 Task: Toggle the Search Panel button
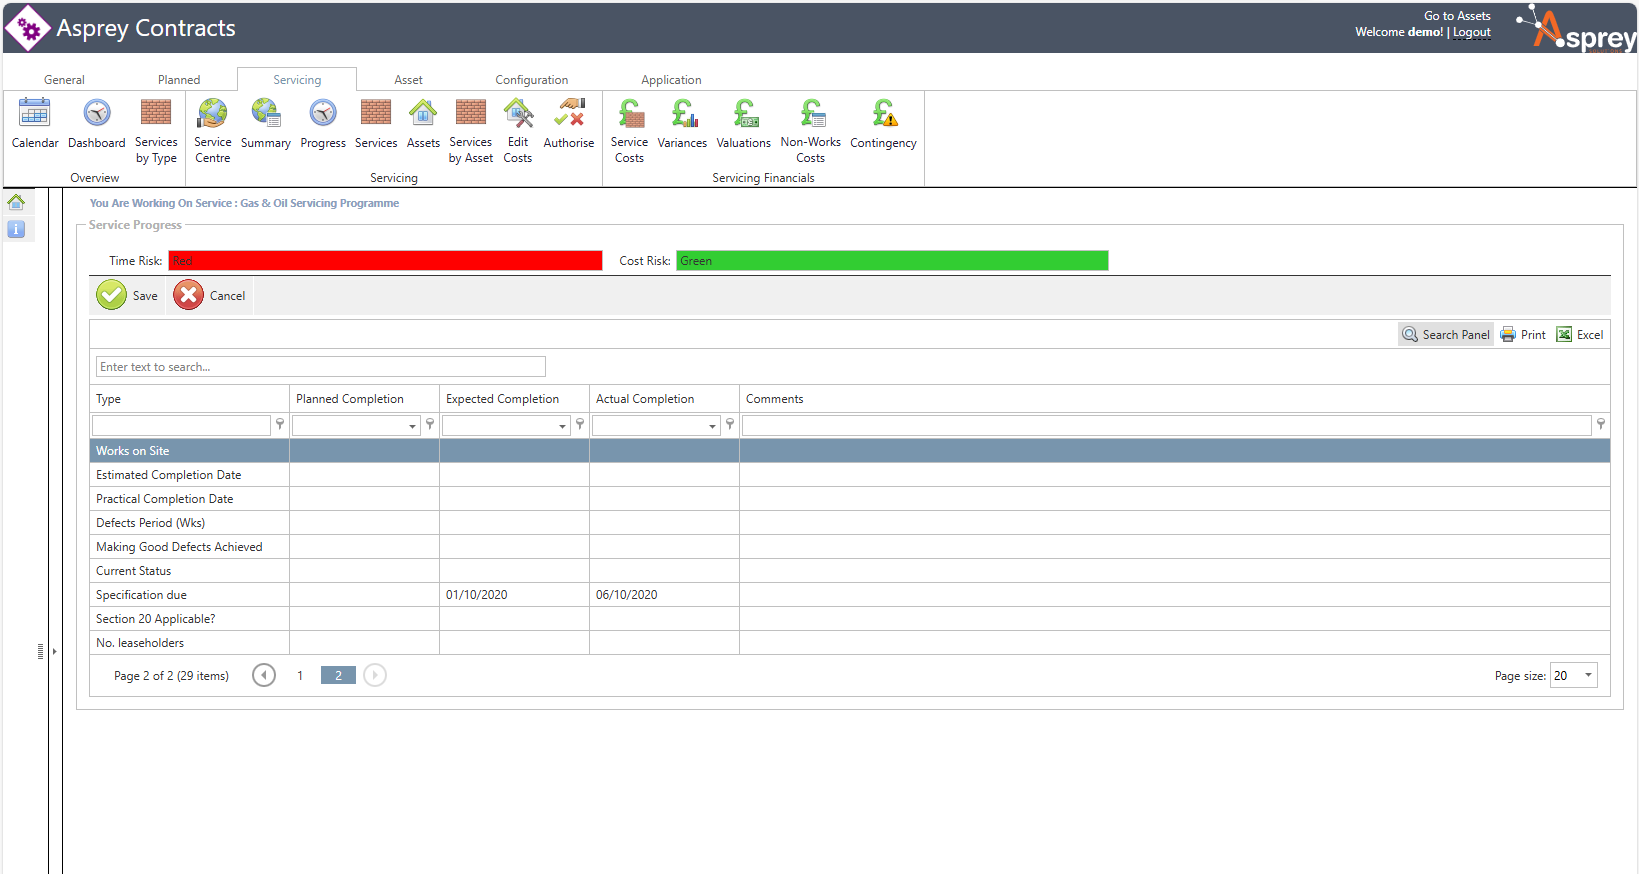pos(1446,335)
